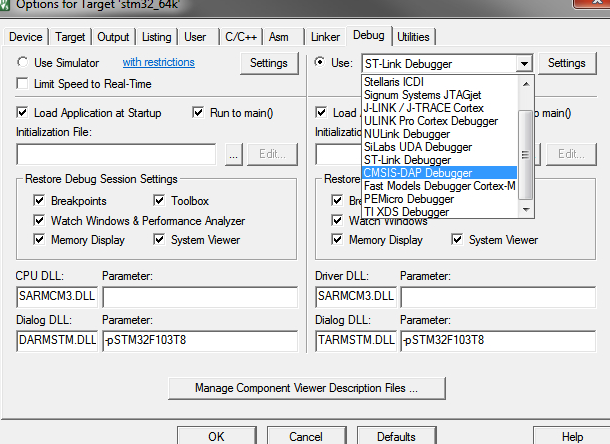Toggle simulator System Viewer checkbox
Image resolution: width=610 pixels, height=444 pixels.
[159, 240]
